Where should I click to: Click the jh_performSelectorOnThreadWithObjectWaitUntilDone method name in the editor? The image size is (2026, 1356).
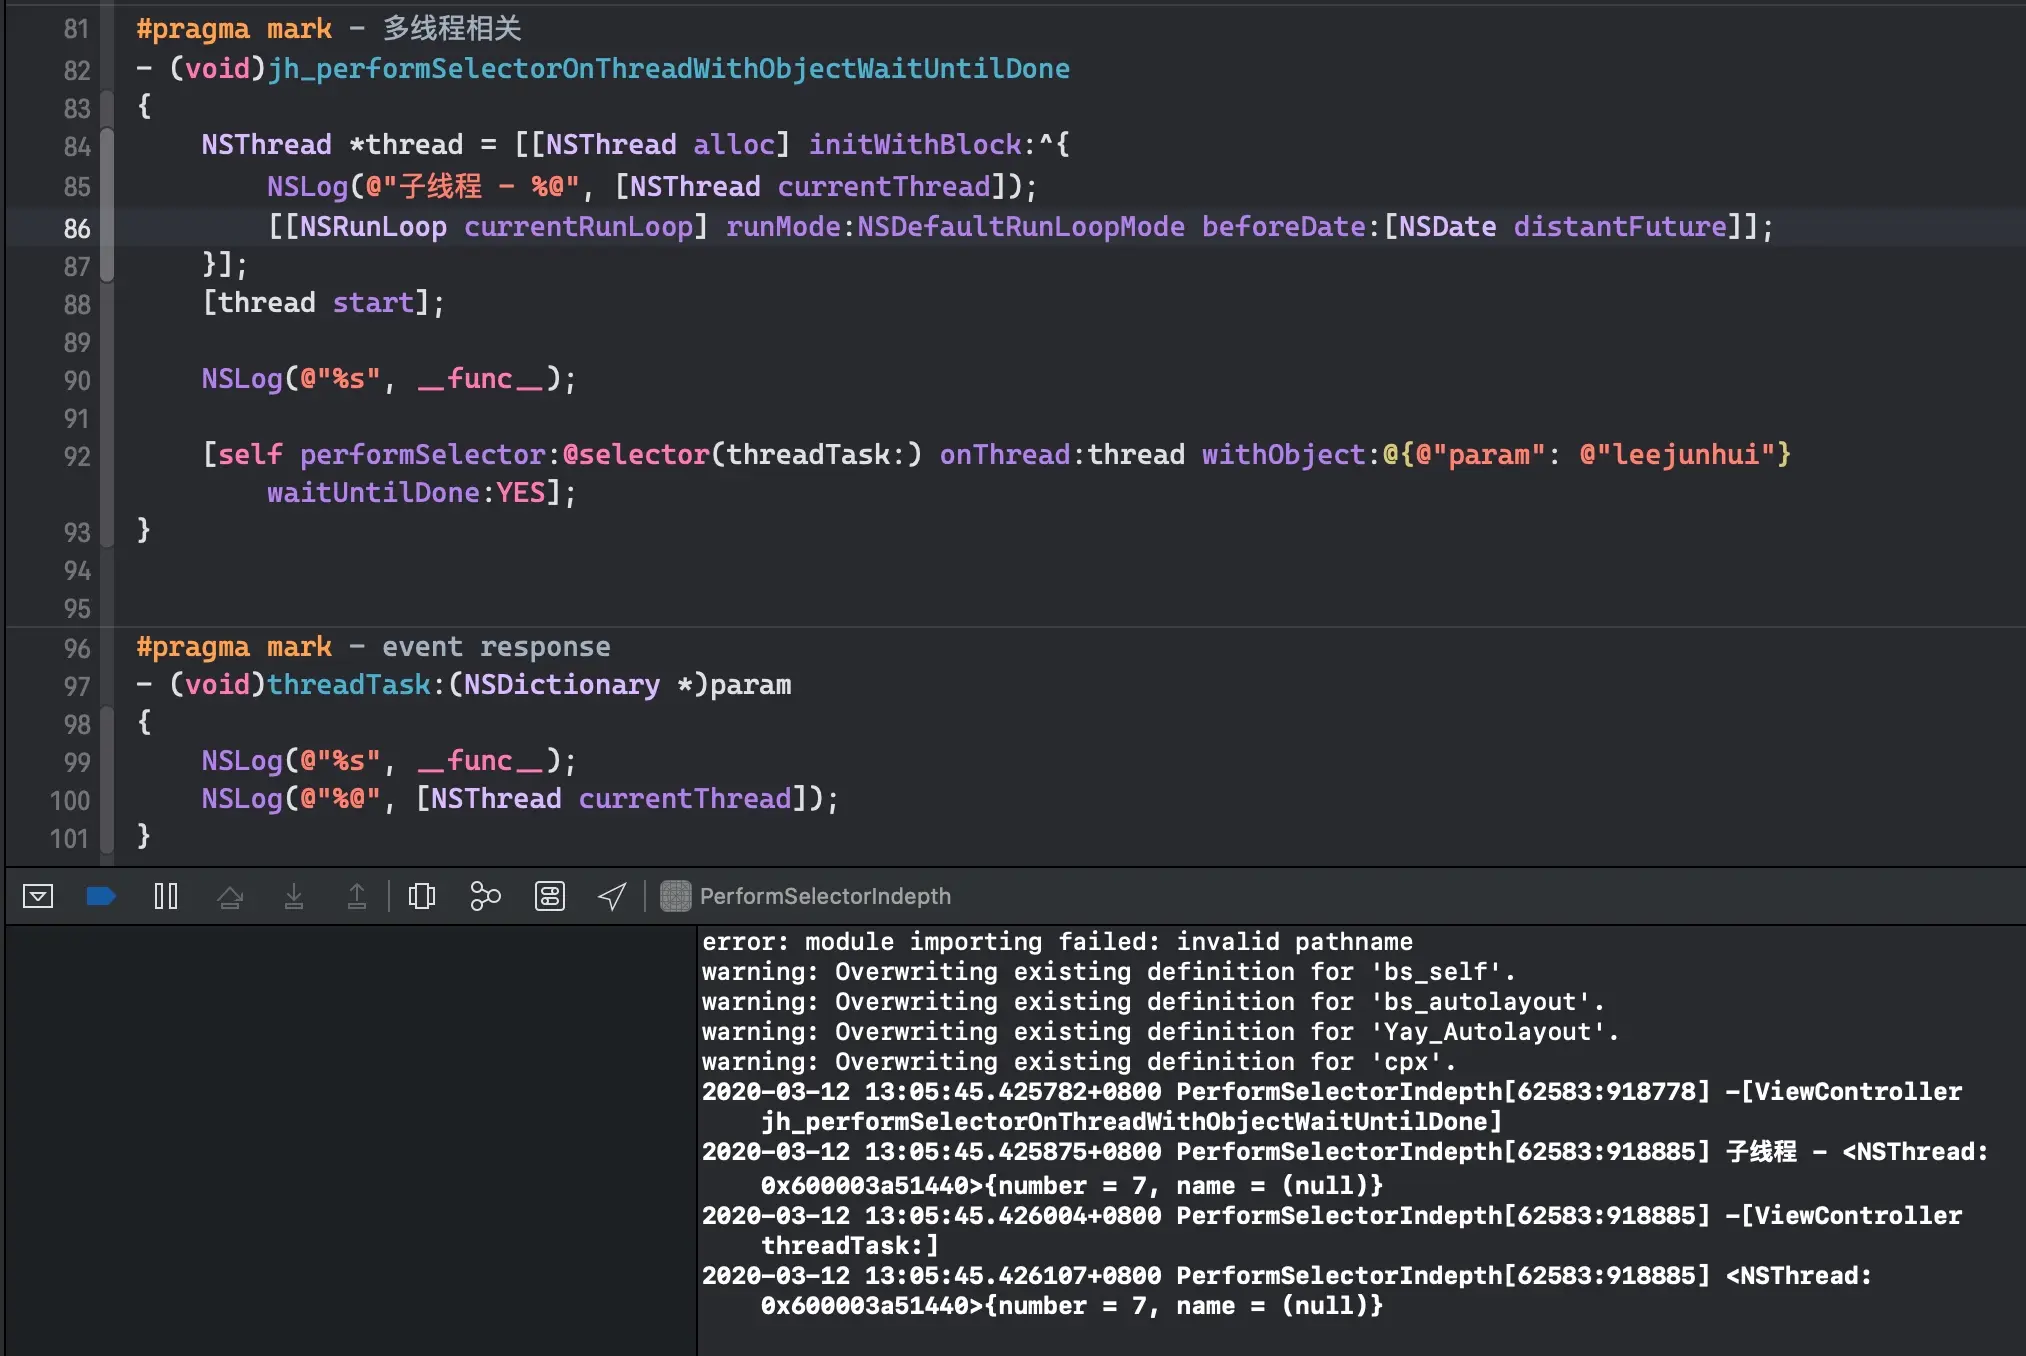click(668, 69)
